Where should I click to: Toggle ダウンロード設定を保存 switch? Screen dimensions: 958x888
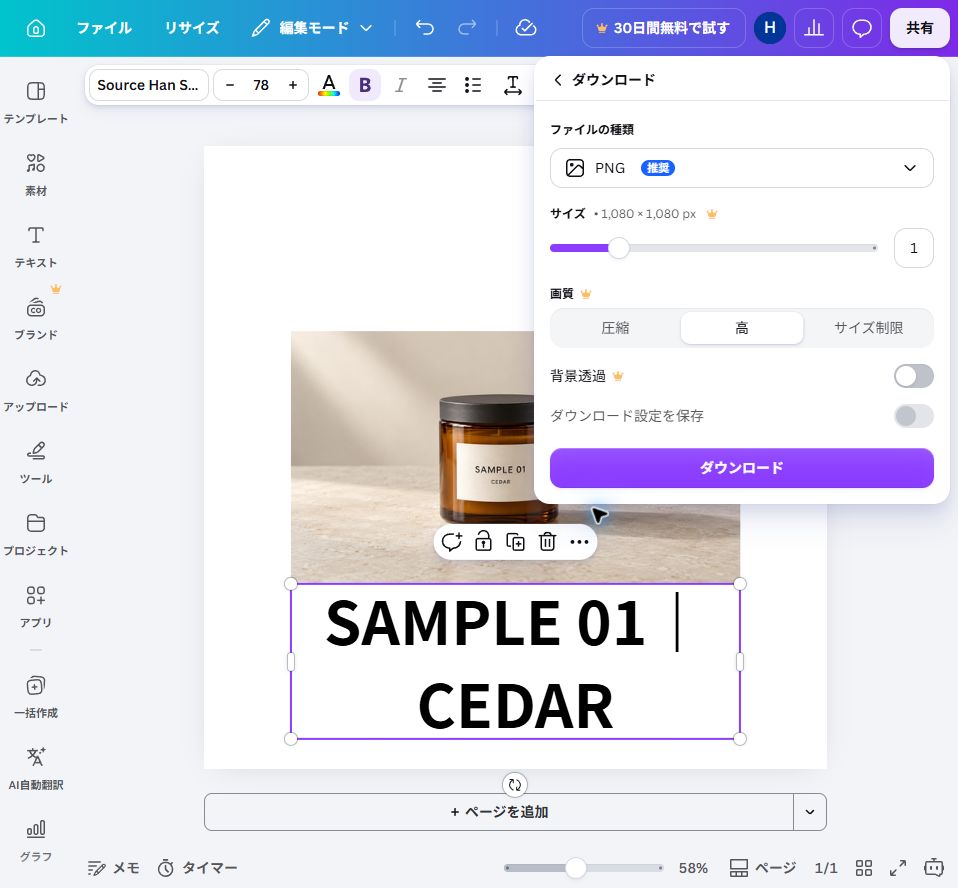point(913,416)
